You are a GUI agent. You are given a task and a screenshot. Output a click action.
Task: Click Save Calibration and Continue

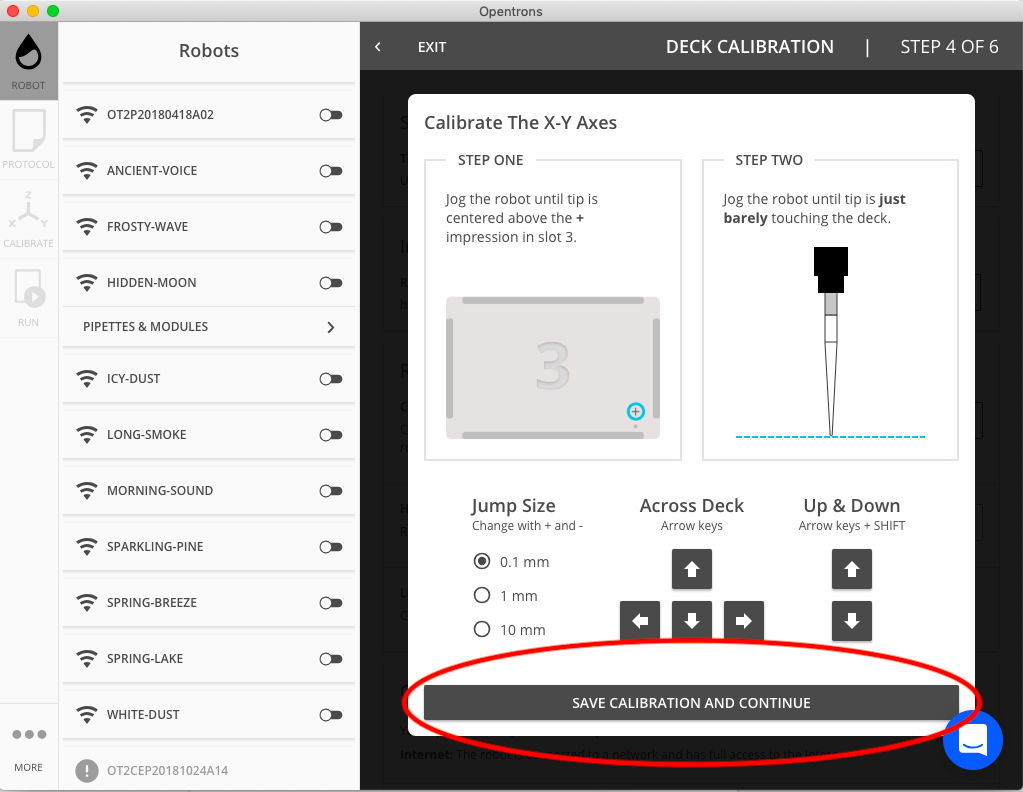coord(691,703)
